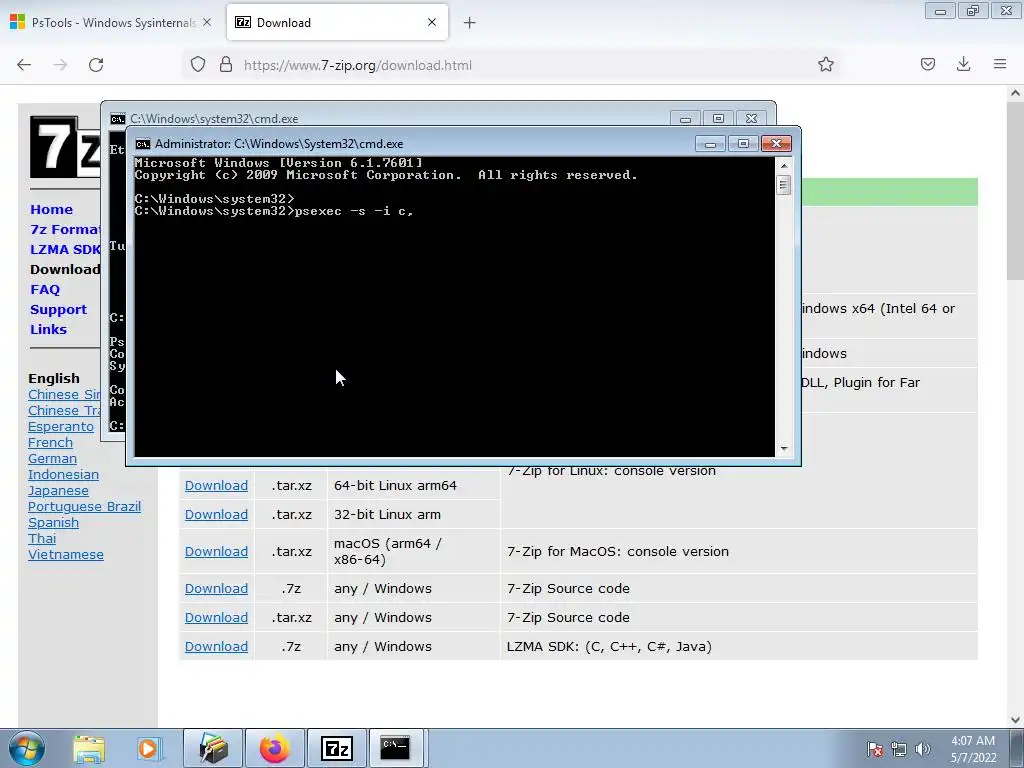
Task: Click the cmd window scroll up arrow
Action: [784, 165]
